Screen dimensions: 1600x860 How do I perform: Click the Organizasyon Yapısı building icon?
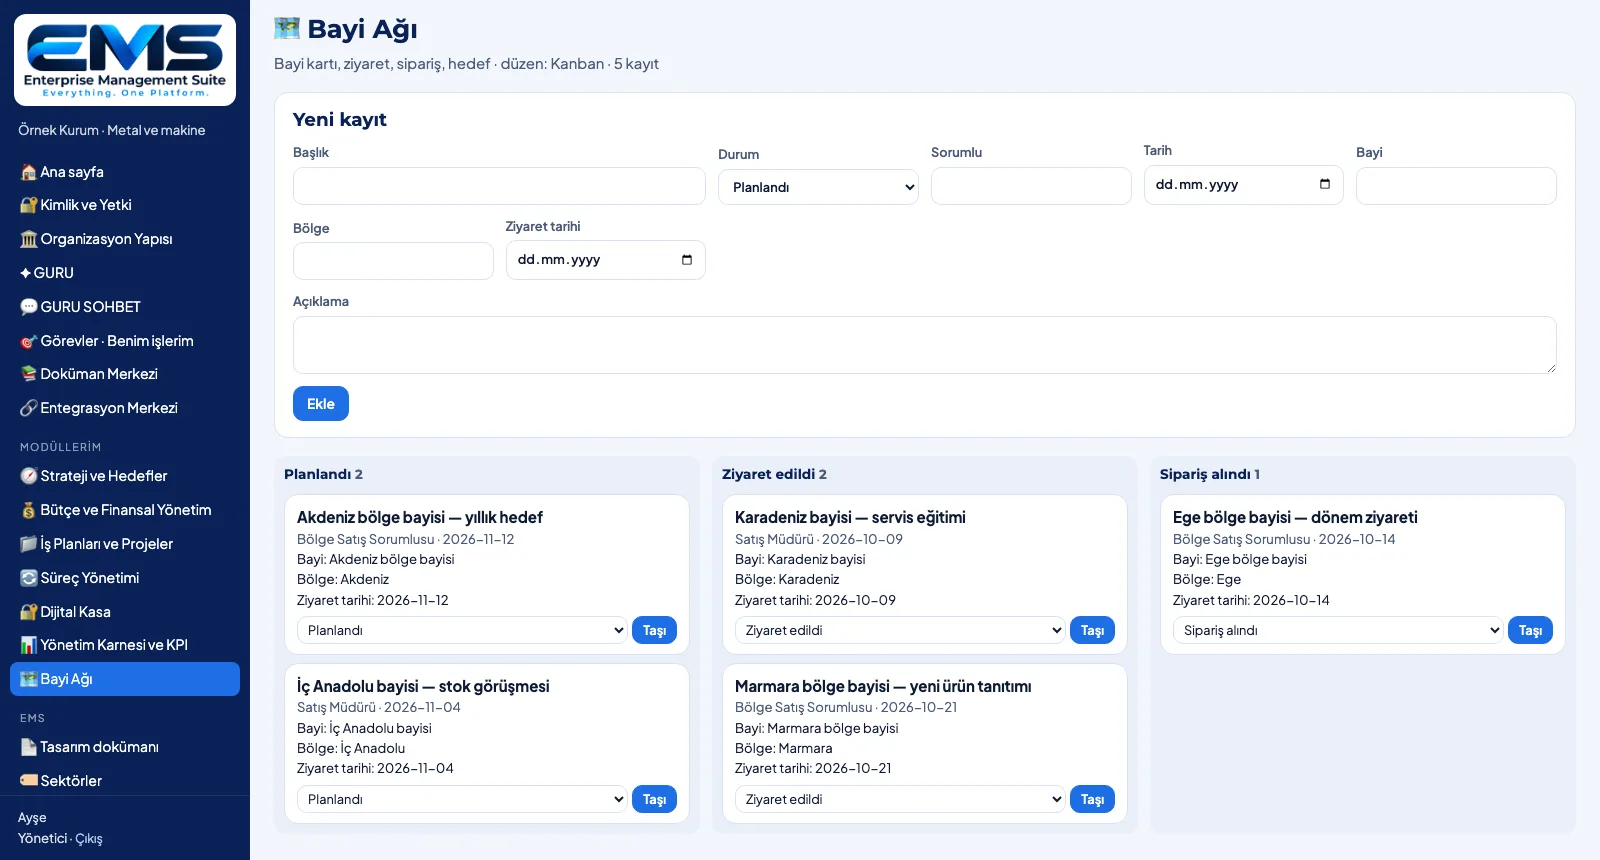pyautogui.click(x=29, y=239)
